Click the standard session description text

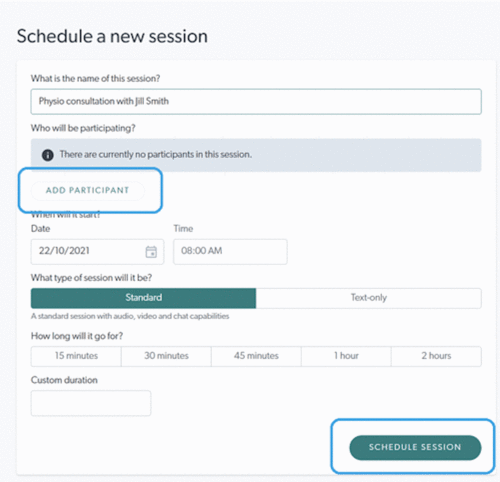click(x=130, y=316)
